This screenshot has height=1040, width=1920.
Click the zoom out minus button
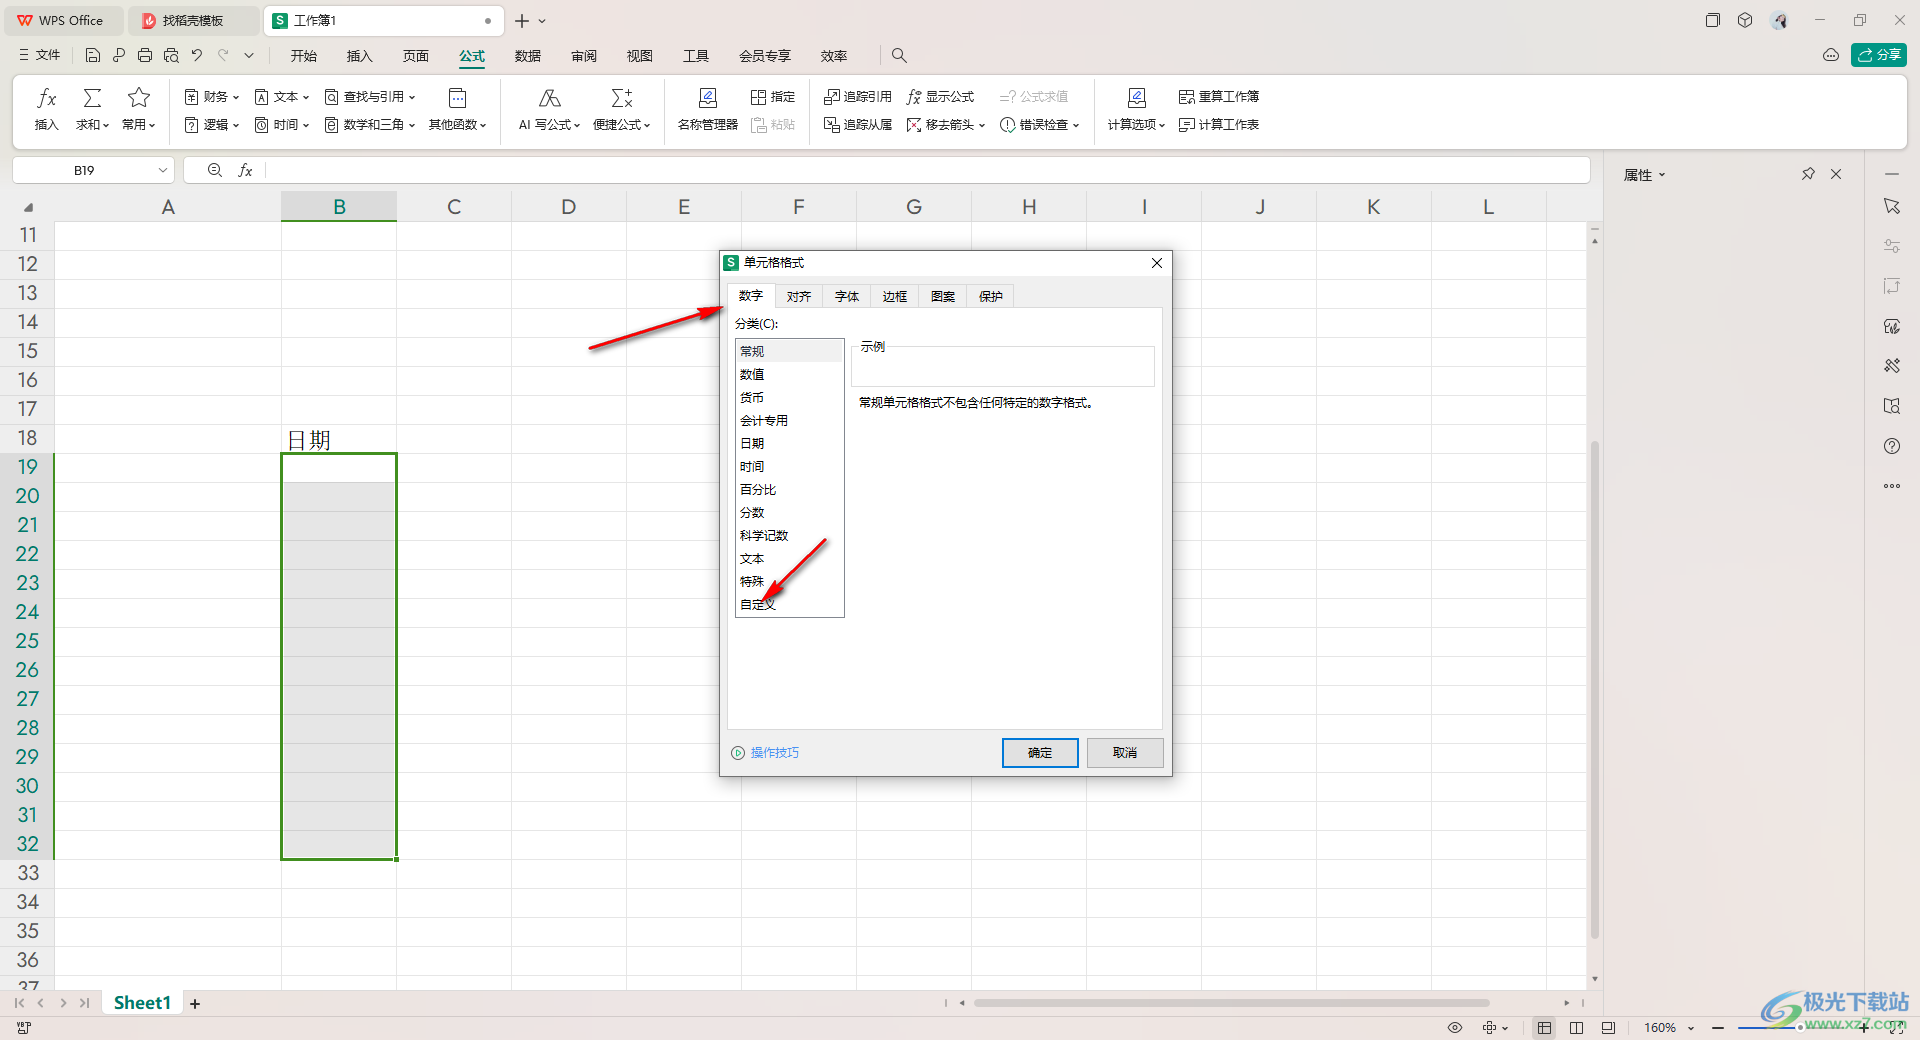(1718, 1028)
